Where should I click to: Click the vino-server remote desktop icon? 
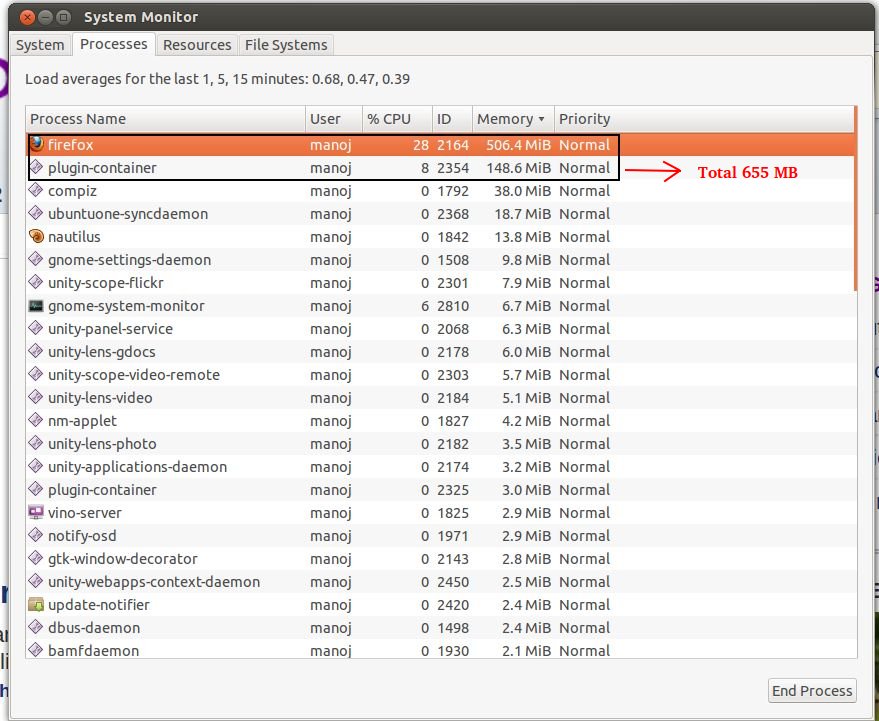click(38, 513)
